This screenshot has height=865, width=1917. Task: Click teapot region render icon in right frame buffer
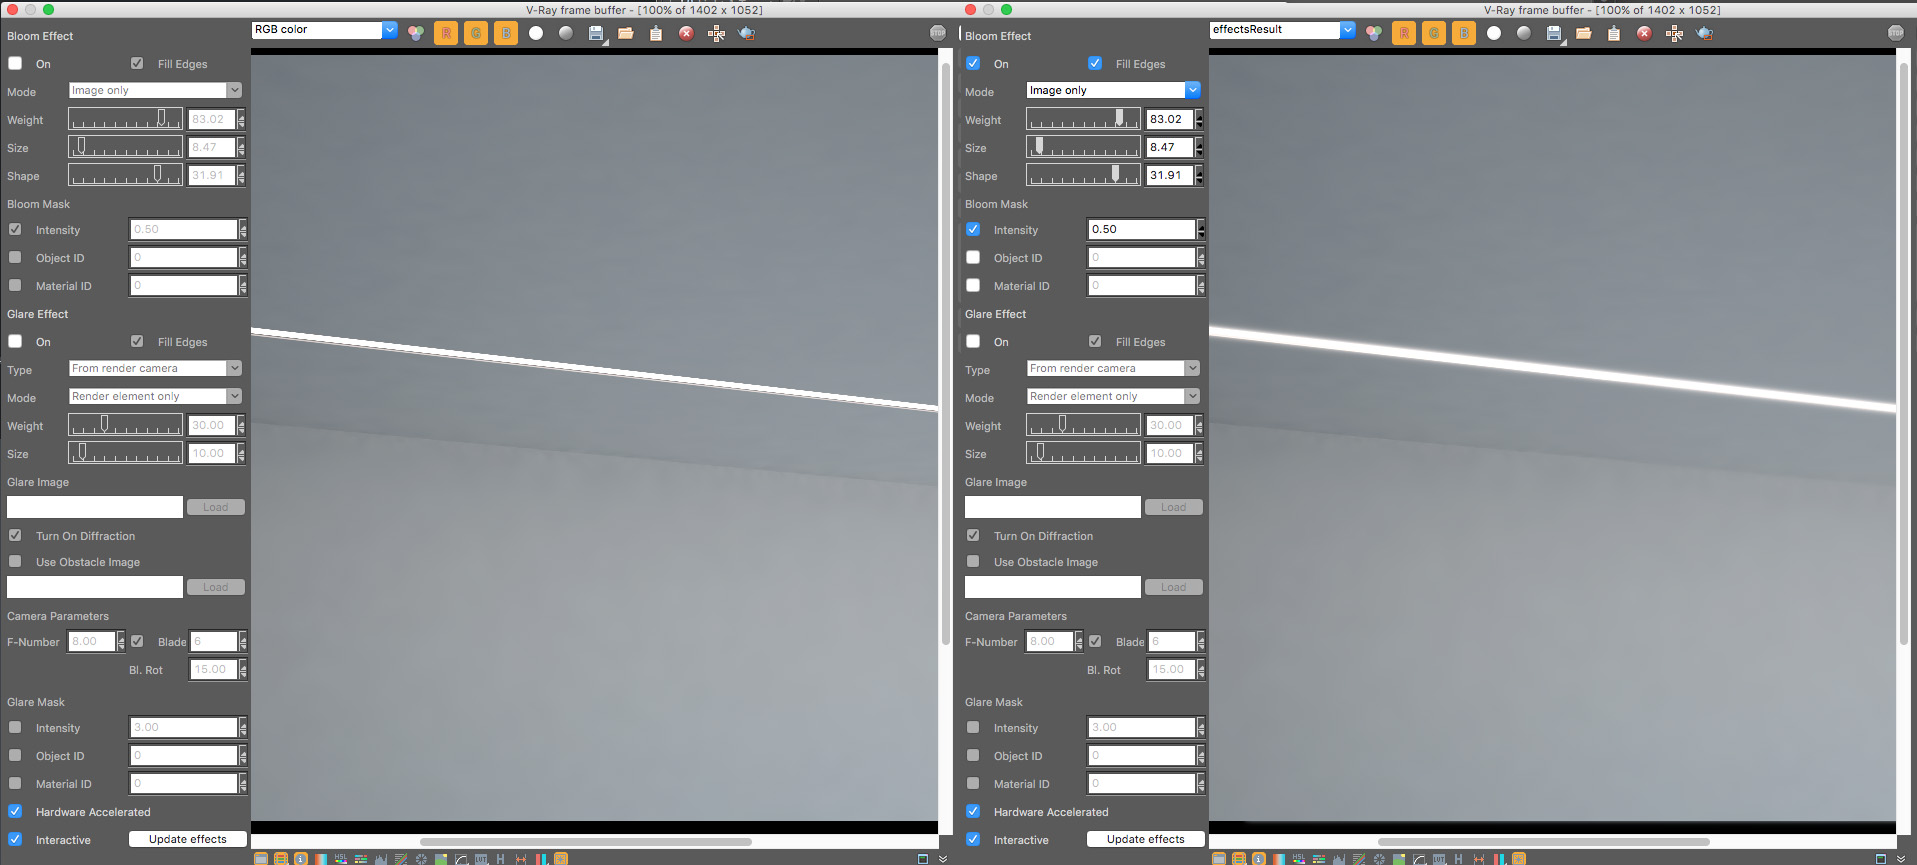coord(1705,33)
